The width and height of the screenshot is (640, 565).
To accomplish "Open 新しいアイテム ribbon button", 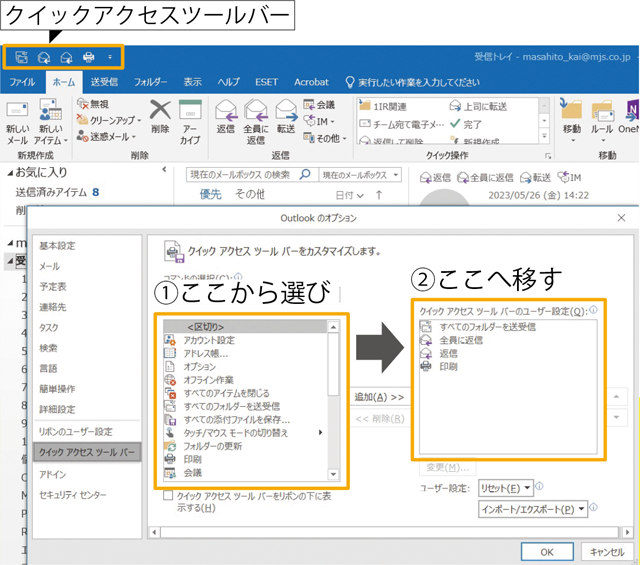I will (x=51, y=122).
